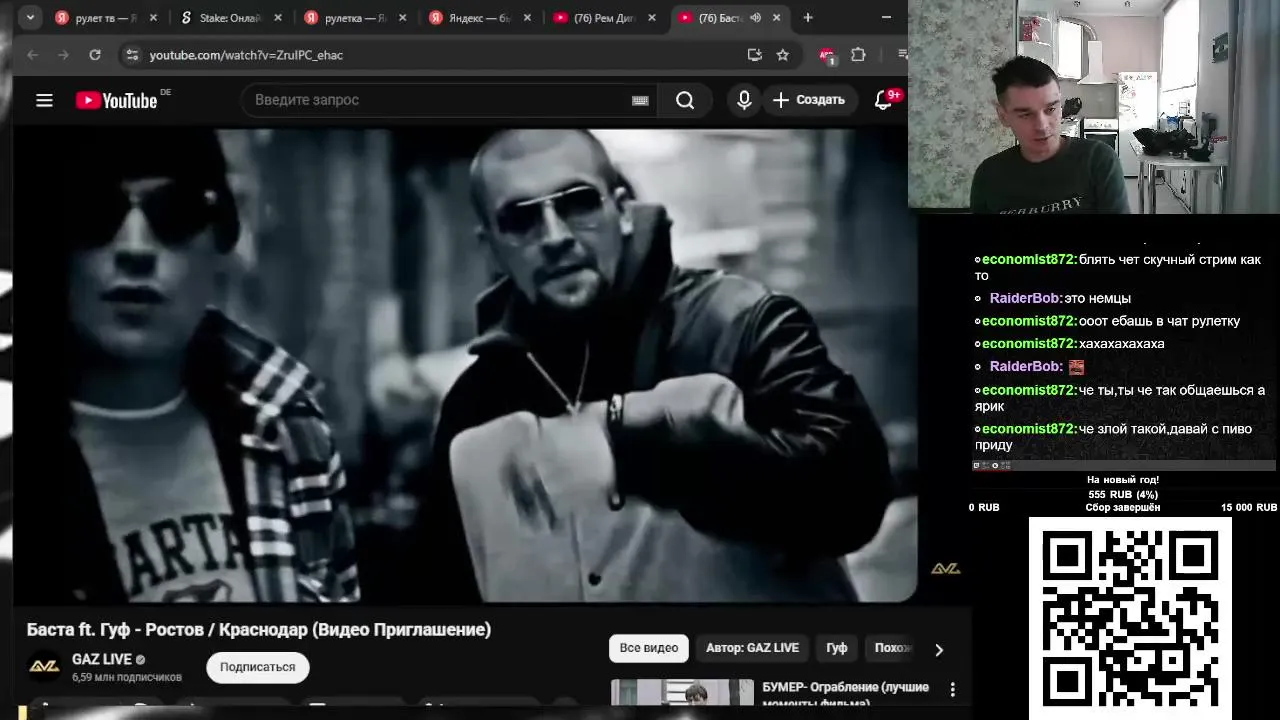Viewport: 1280px width, 720px height.
Task: Click the playing video frame
Action: tap(465, 365)
